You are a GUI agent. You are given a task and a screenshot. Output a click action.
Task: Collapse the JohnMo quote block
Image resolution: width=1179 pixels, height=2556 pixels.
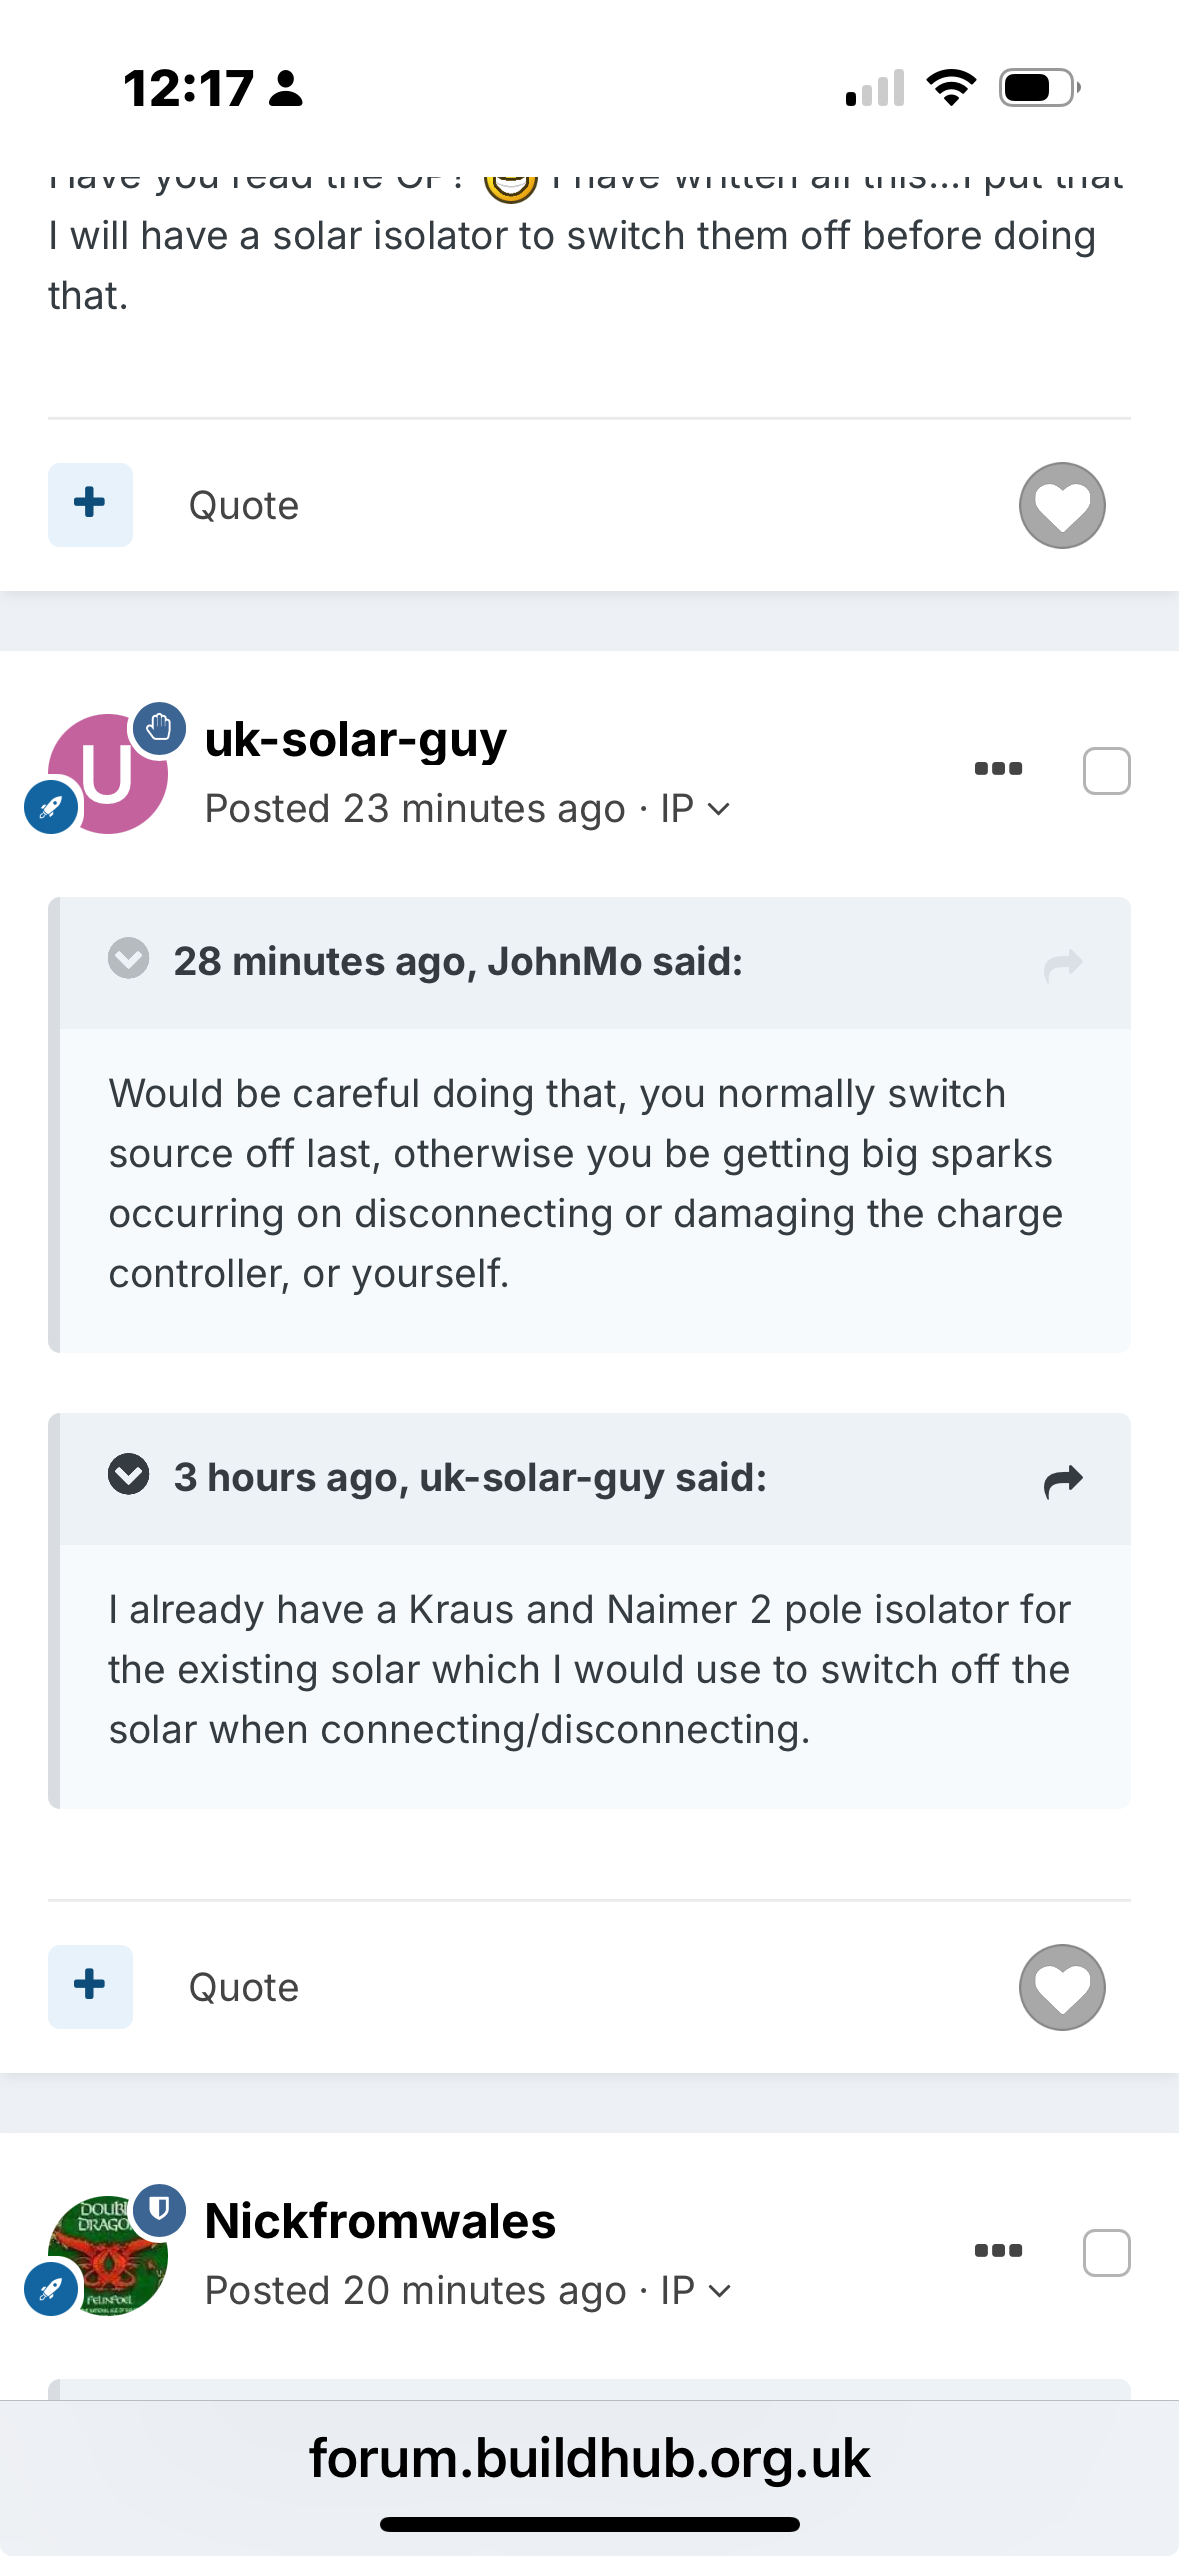click(128, 958)
